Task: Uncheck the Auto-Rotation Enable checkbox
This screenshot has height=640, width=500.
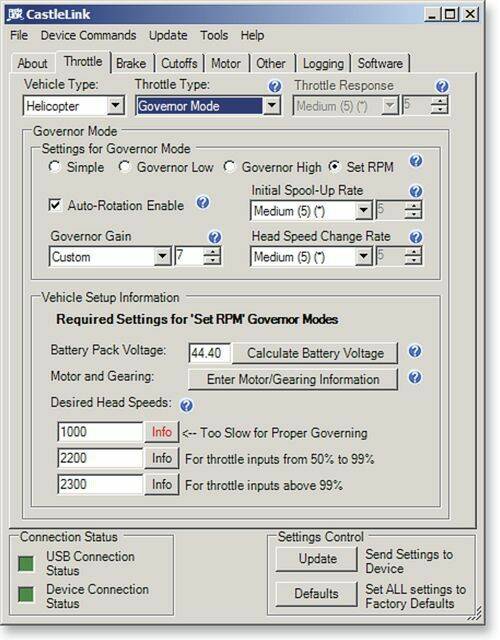Action: click(x=55, y=204)
